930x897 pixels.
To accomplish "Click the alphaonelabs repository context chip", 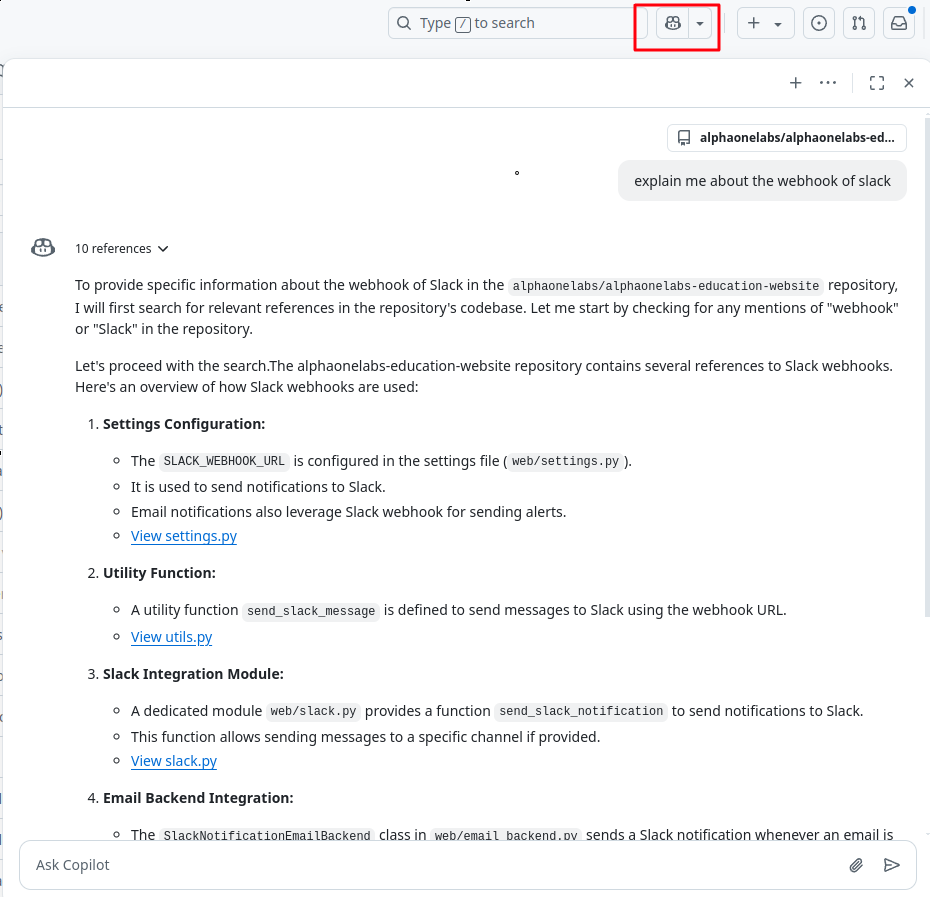I will (x=786, y=138).
